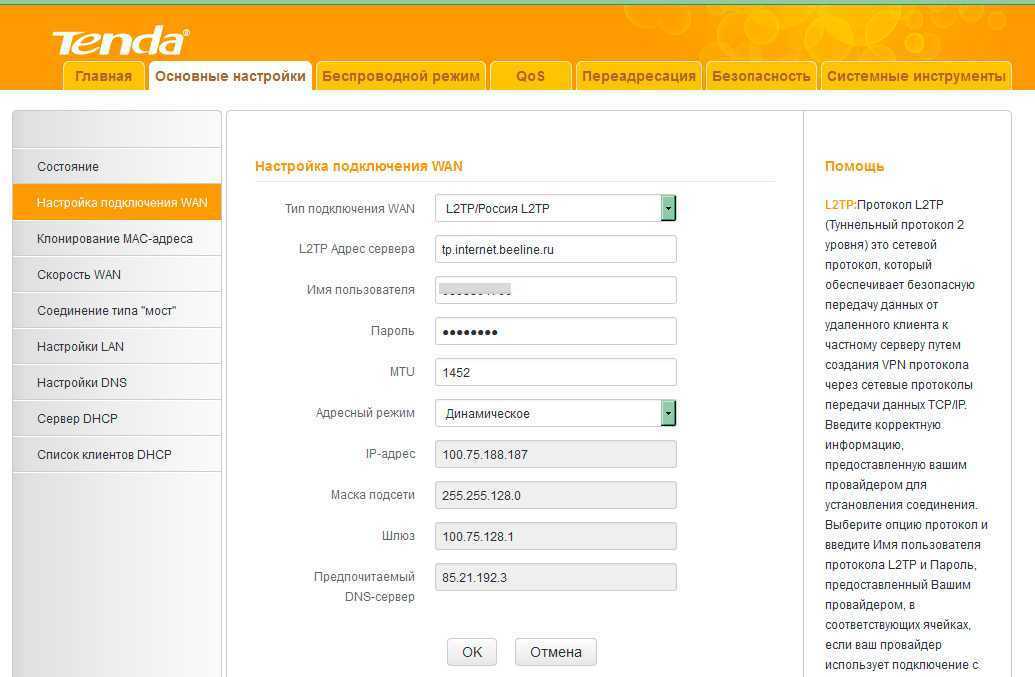
Task: Click the Отмена button
Action: (556, 652)
